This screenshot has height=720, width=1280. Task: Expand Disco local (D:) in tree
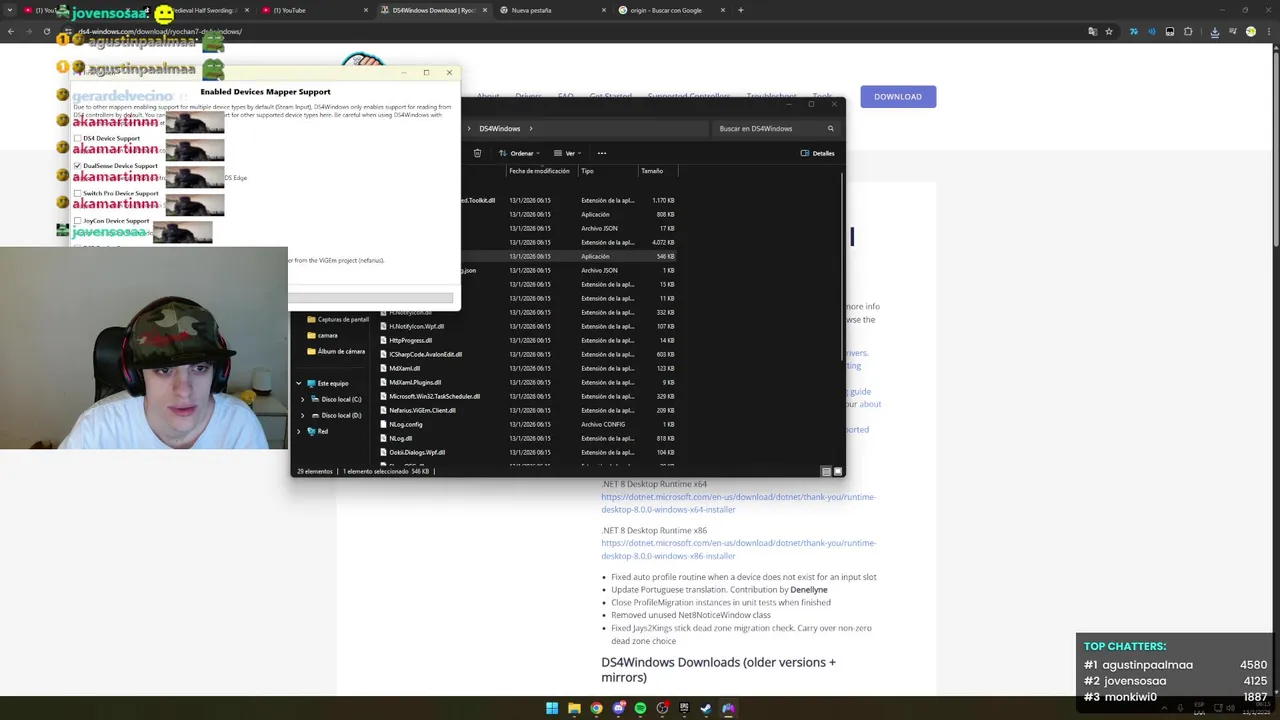[303, 415]
